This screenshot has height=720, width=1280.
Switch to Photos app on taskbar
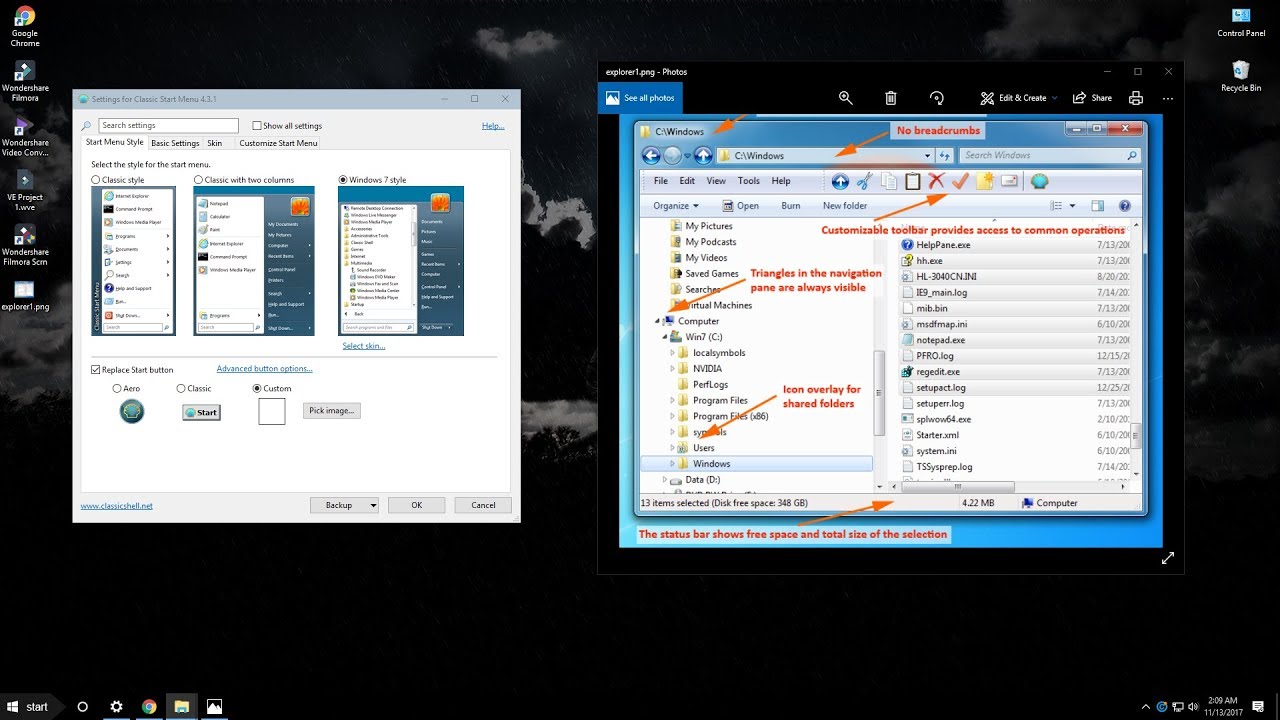tap(214, 706)
